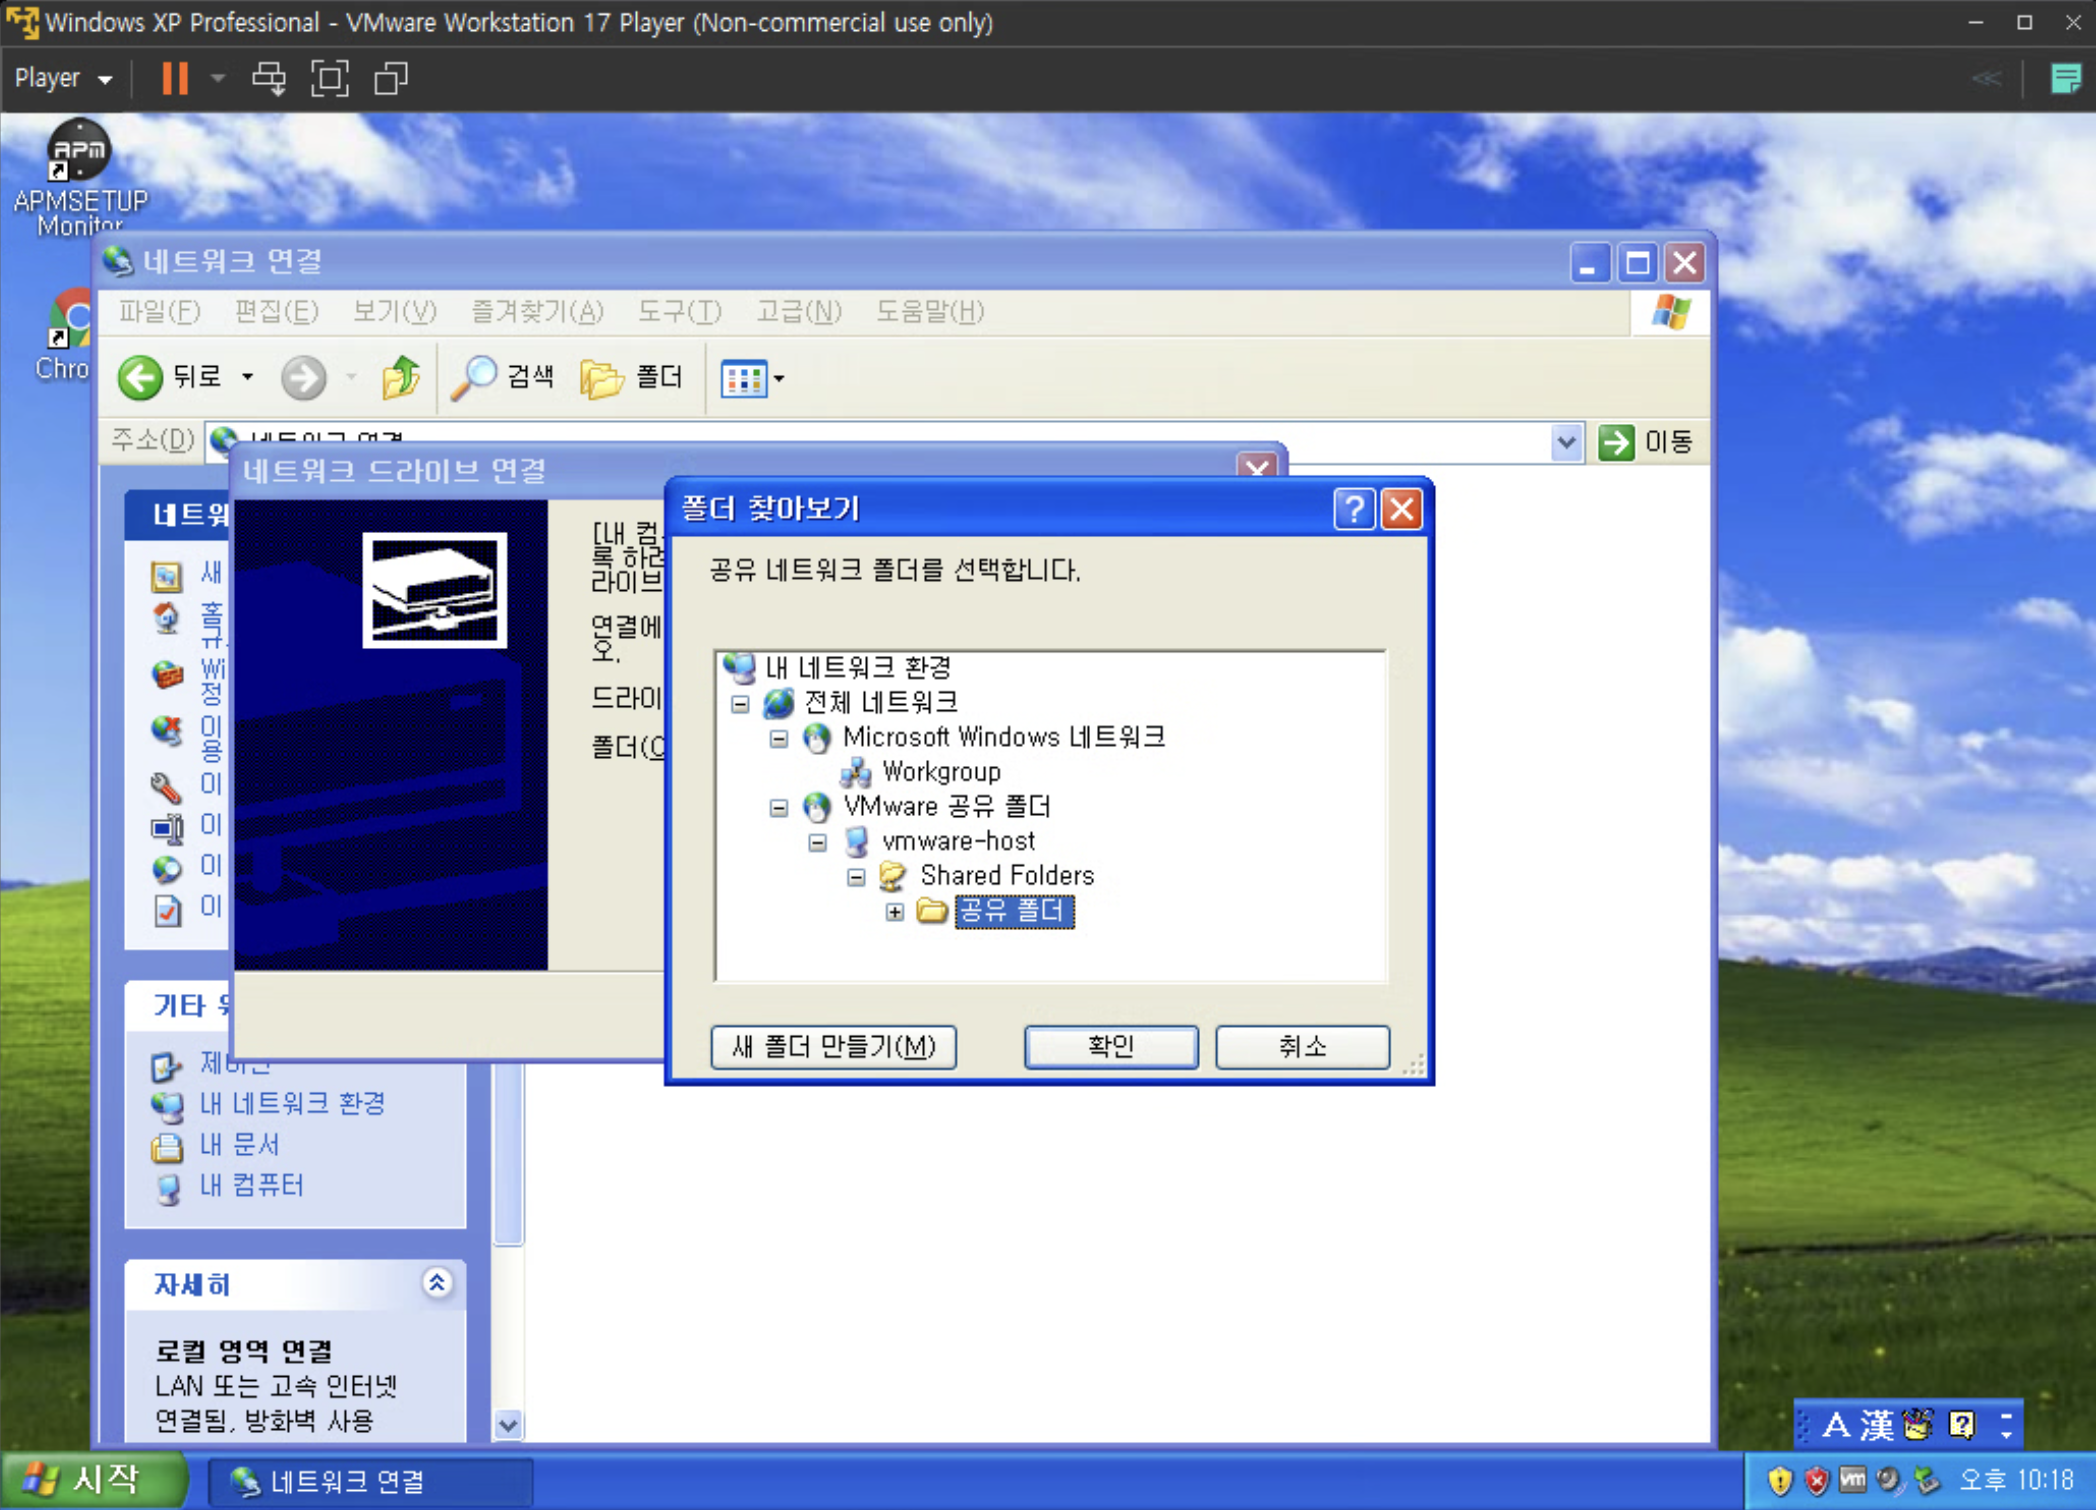Click the Folders (폴더) toolbar button
The height and width of the screenshot is (1510, 2096).
(632, 378)
